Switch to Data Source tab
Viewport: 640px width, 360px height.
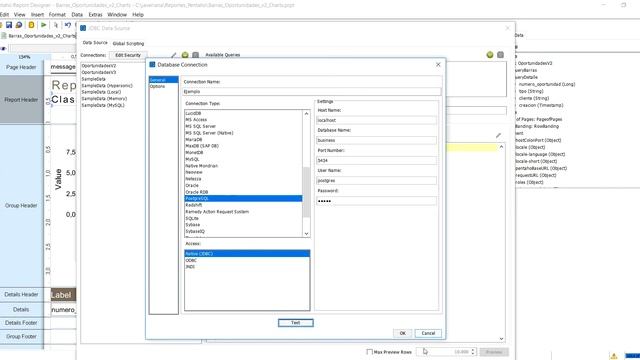click(95, 43)
